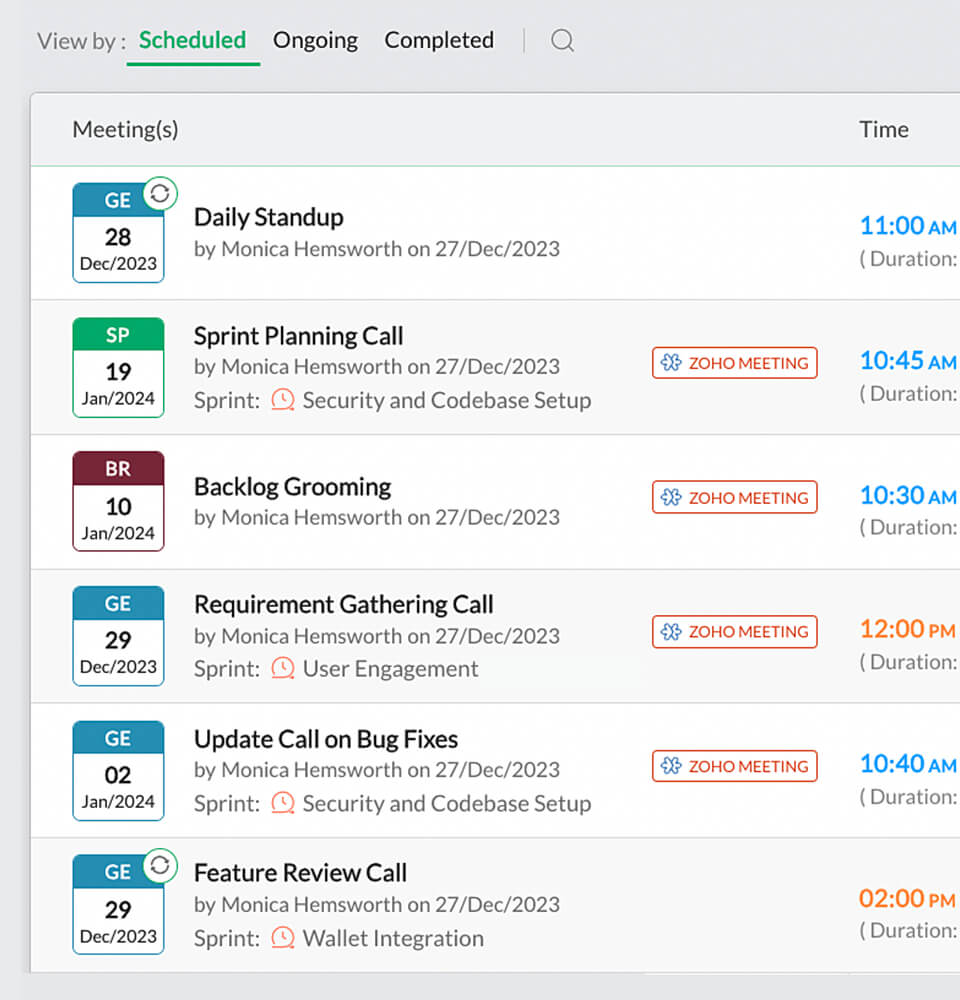Open Zoho Meeting badge for Backlog Grooming
Screen dimensions: 960x1000
point(734,497)
